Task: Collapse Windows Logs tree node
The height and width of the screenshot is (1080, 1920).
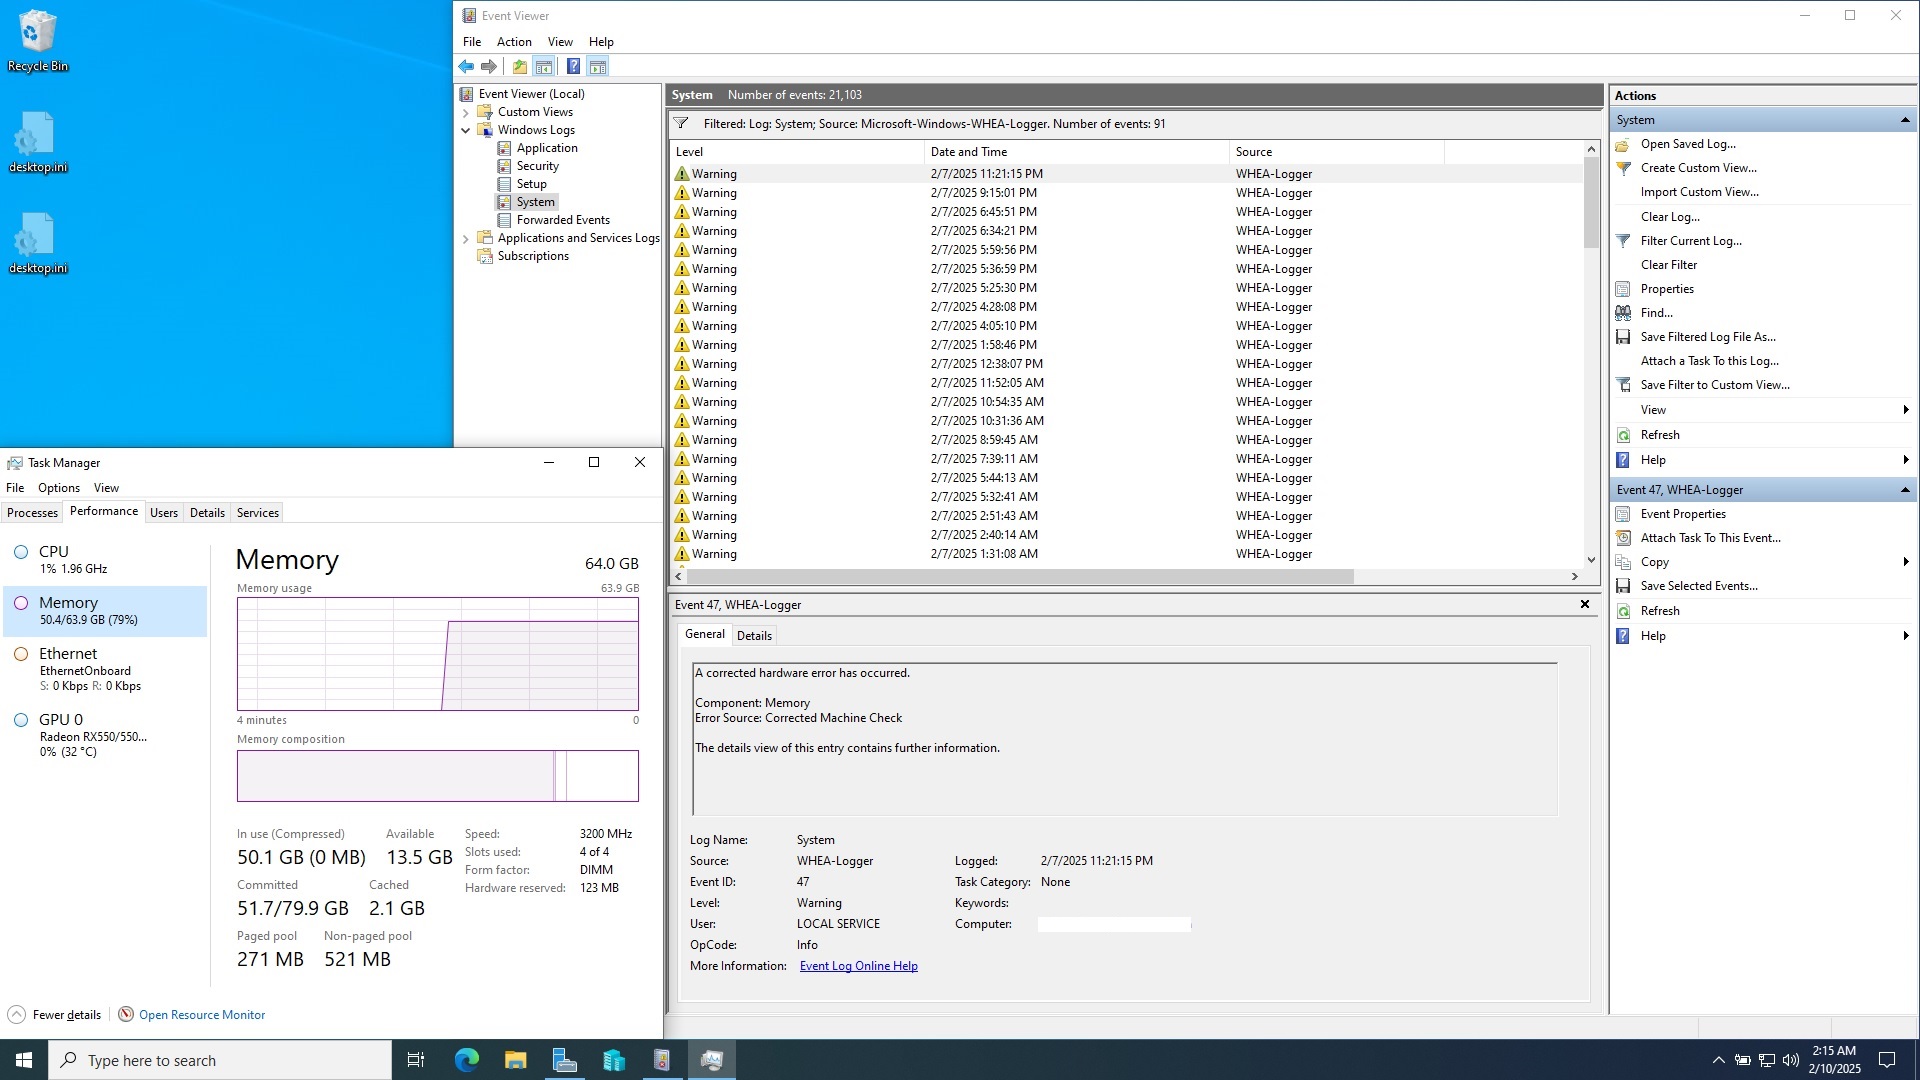Action: coord(465,130)
